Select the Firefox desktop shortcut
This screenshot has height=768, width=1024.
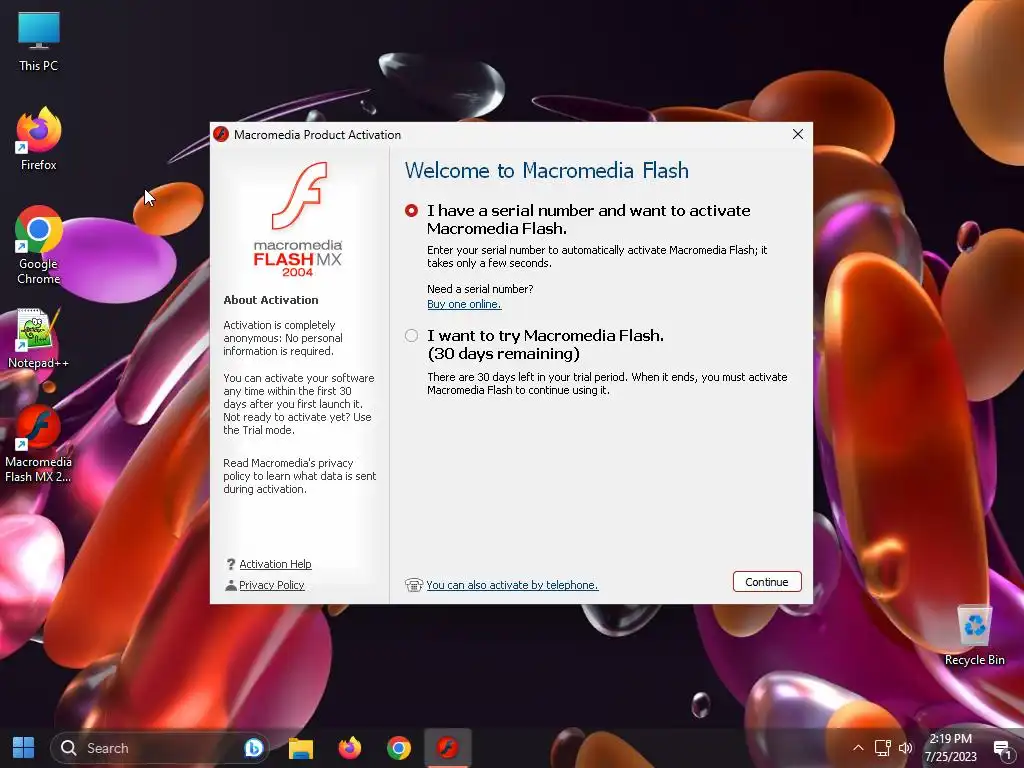click(x=39, y=138)
